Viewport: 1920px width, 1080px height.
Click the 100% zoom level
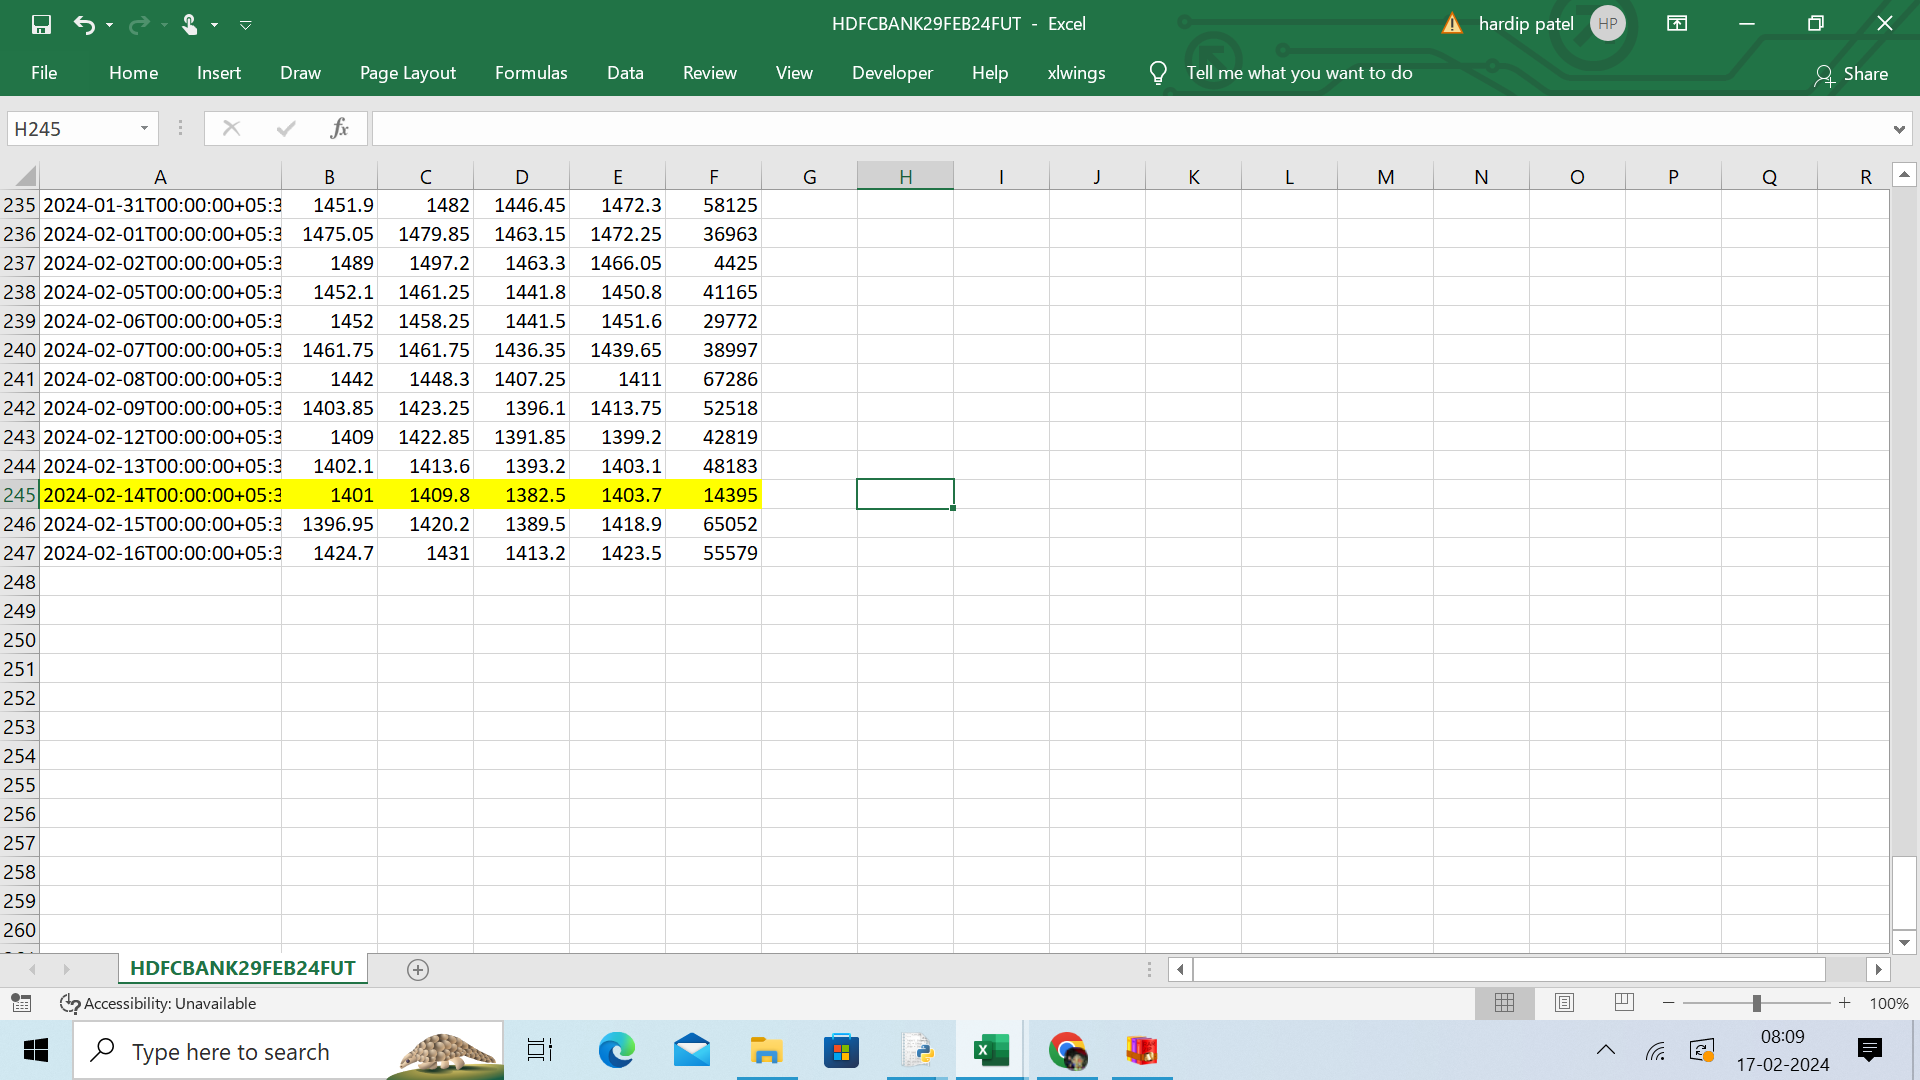[x=1888, y=1003]
